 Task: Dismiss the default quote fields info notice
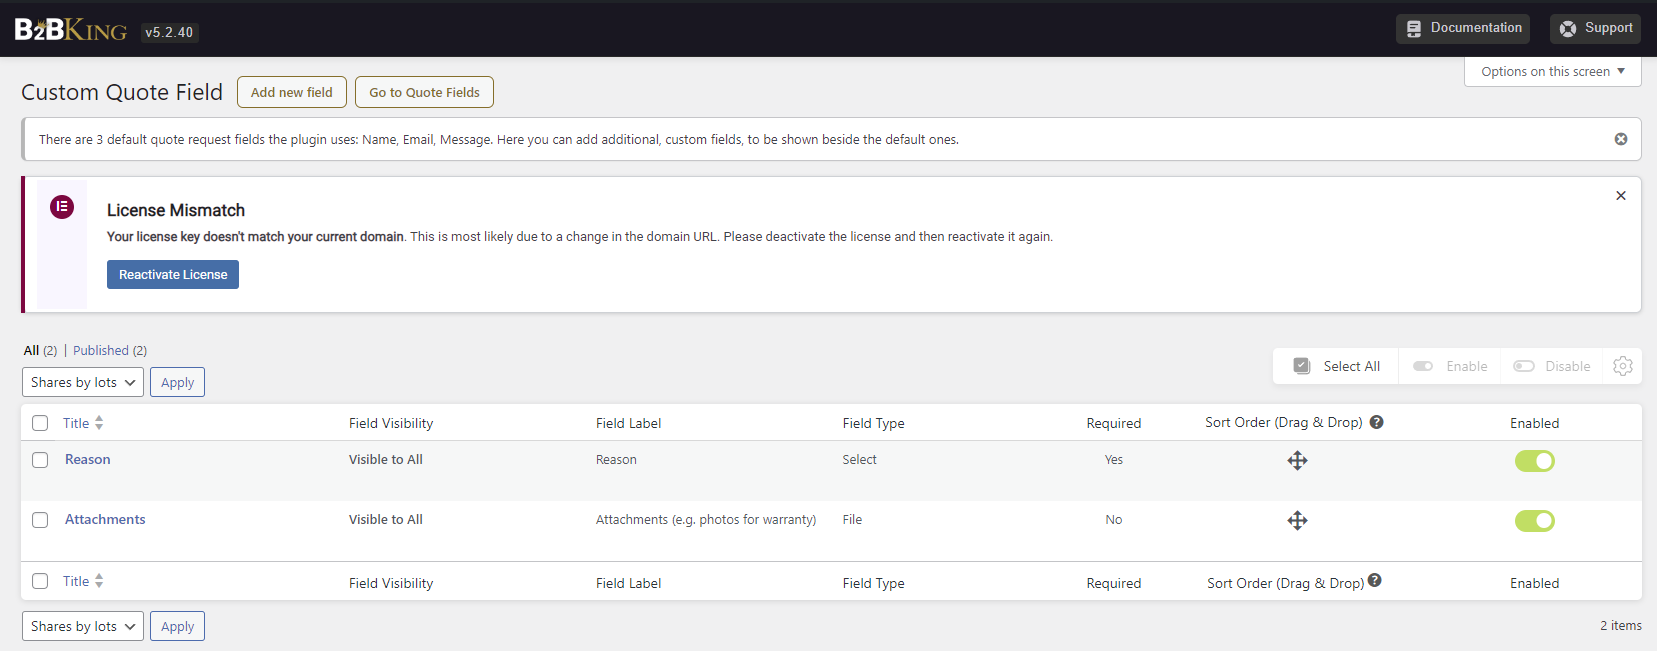point(1621,139)
